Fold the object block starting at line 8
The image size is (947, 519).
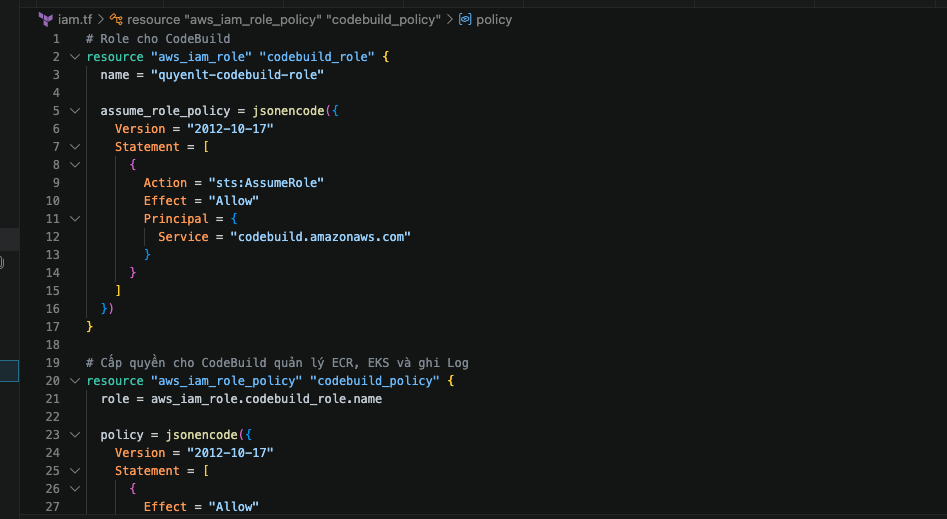point(75,165)
